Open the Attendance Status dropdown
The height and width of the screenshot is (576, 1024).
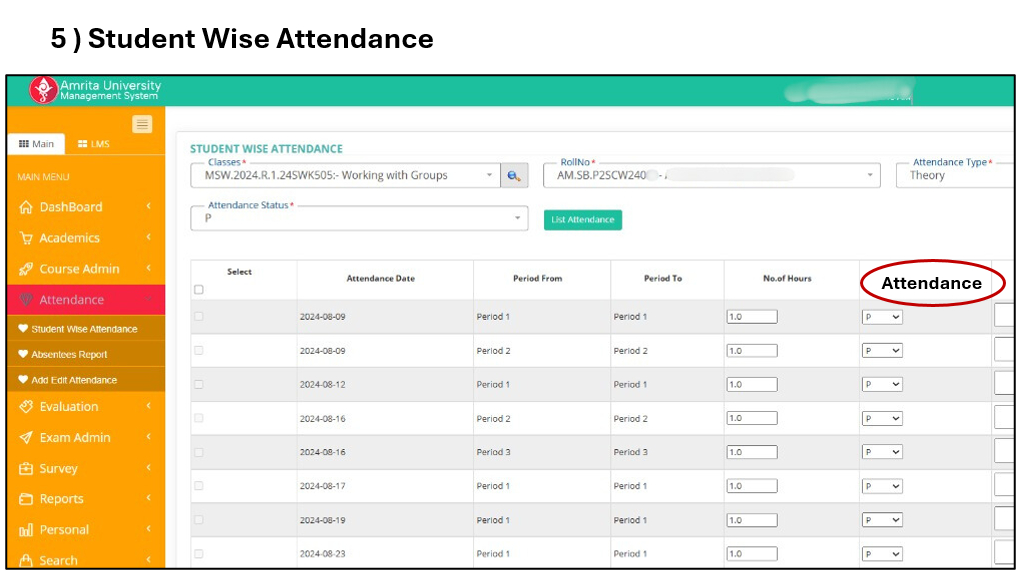pyautogui.click(x=358, y=217)
